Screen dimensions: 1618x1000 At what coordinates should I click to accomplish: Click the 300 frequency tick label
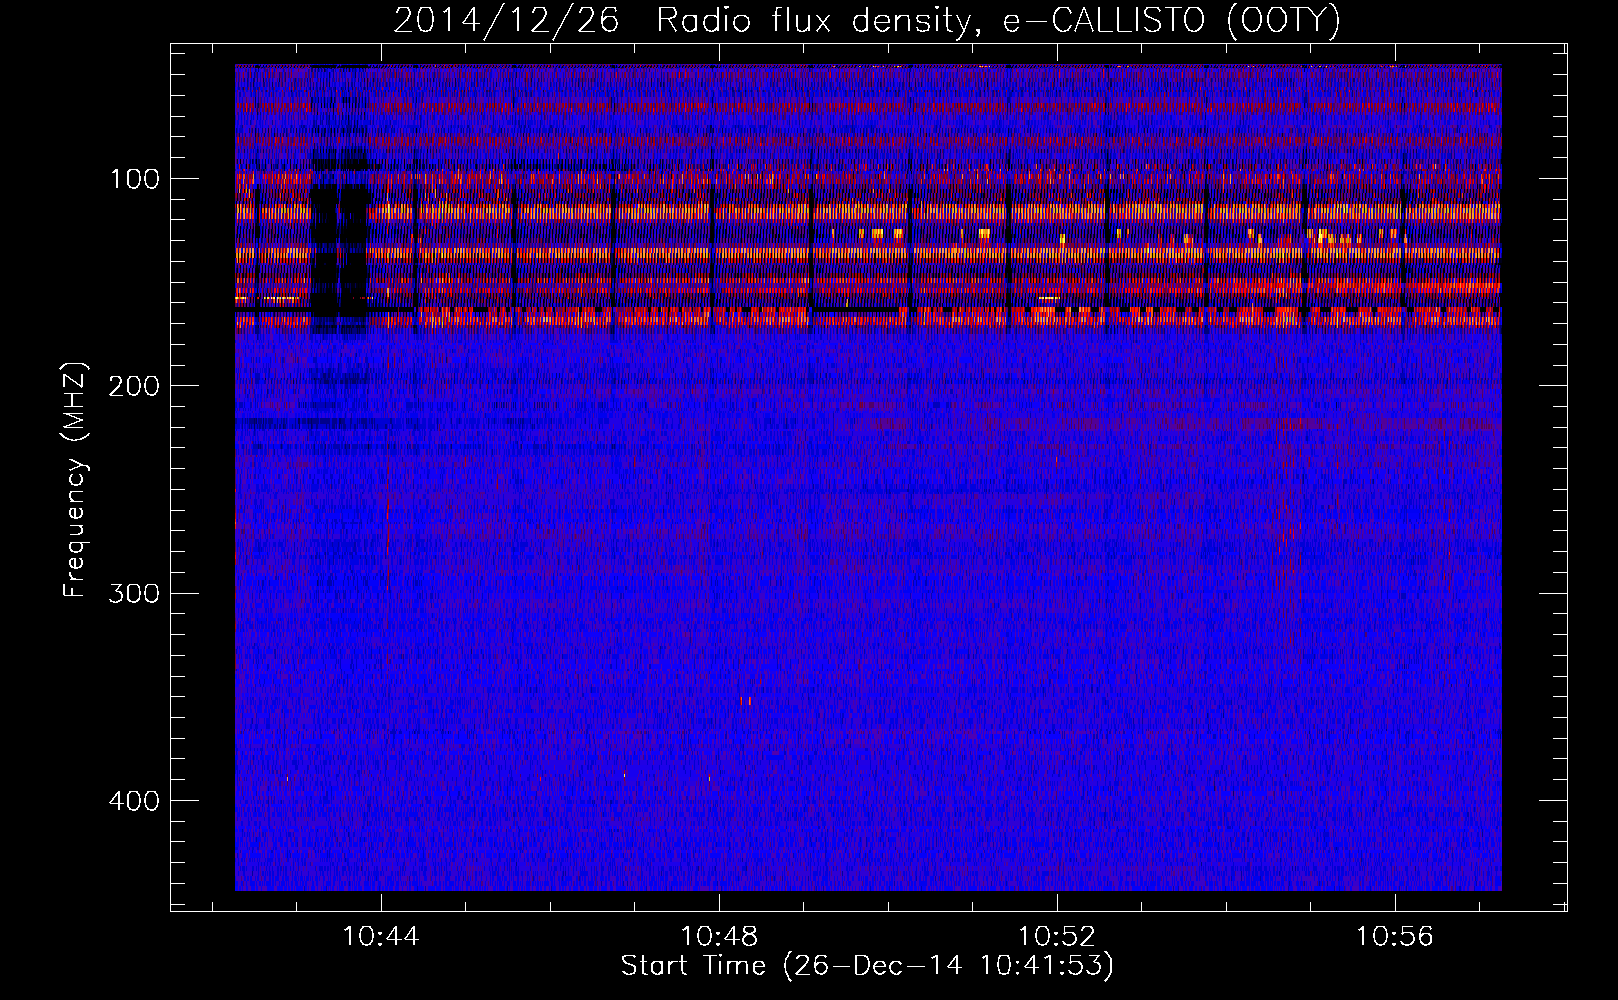(x=133, y=593)
